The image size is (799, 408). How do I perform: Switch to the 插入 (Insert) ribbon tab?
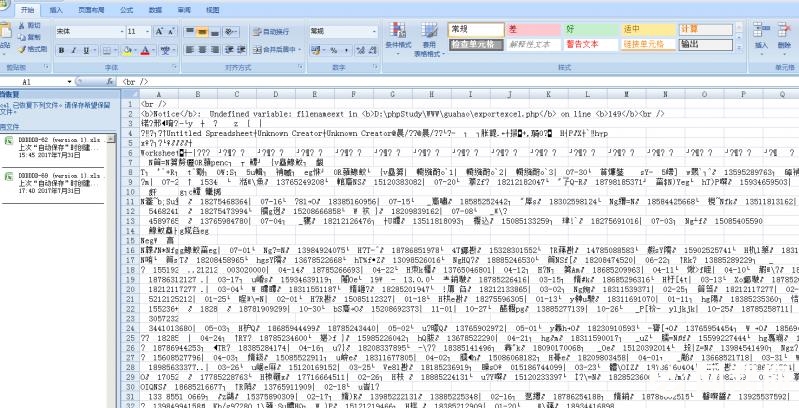pos(56,8)
